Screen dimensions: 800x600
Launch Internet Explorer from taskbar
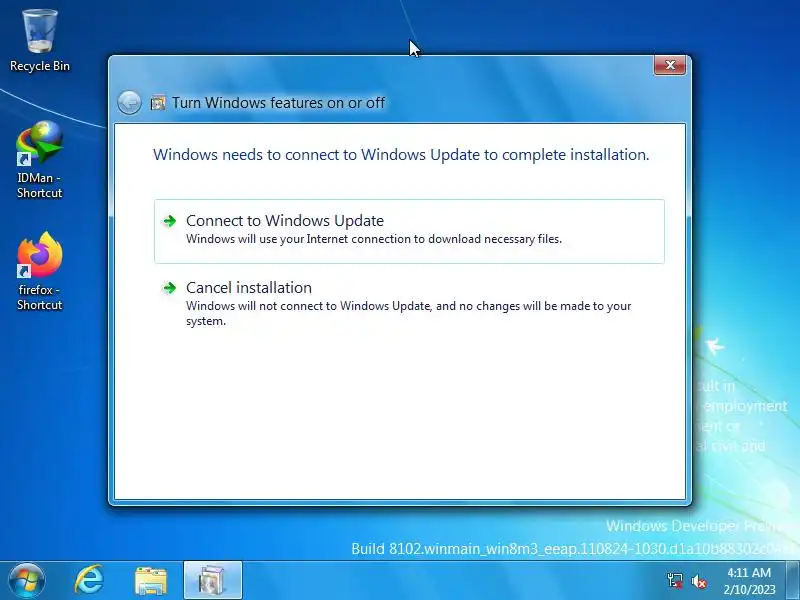[89, 581]
